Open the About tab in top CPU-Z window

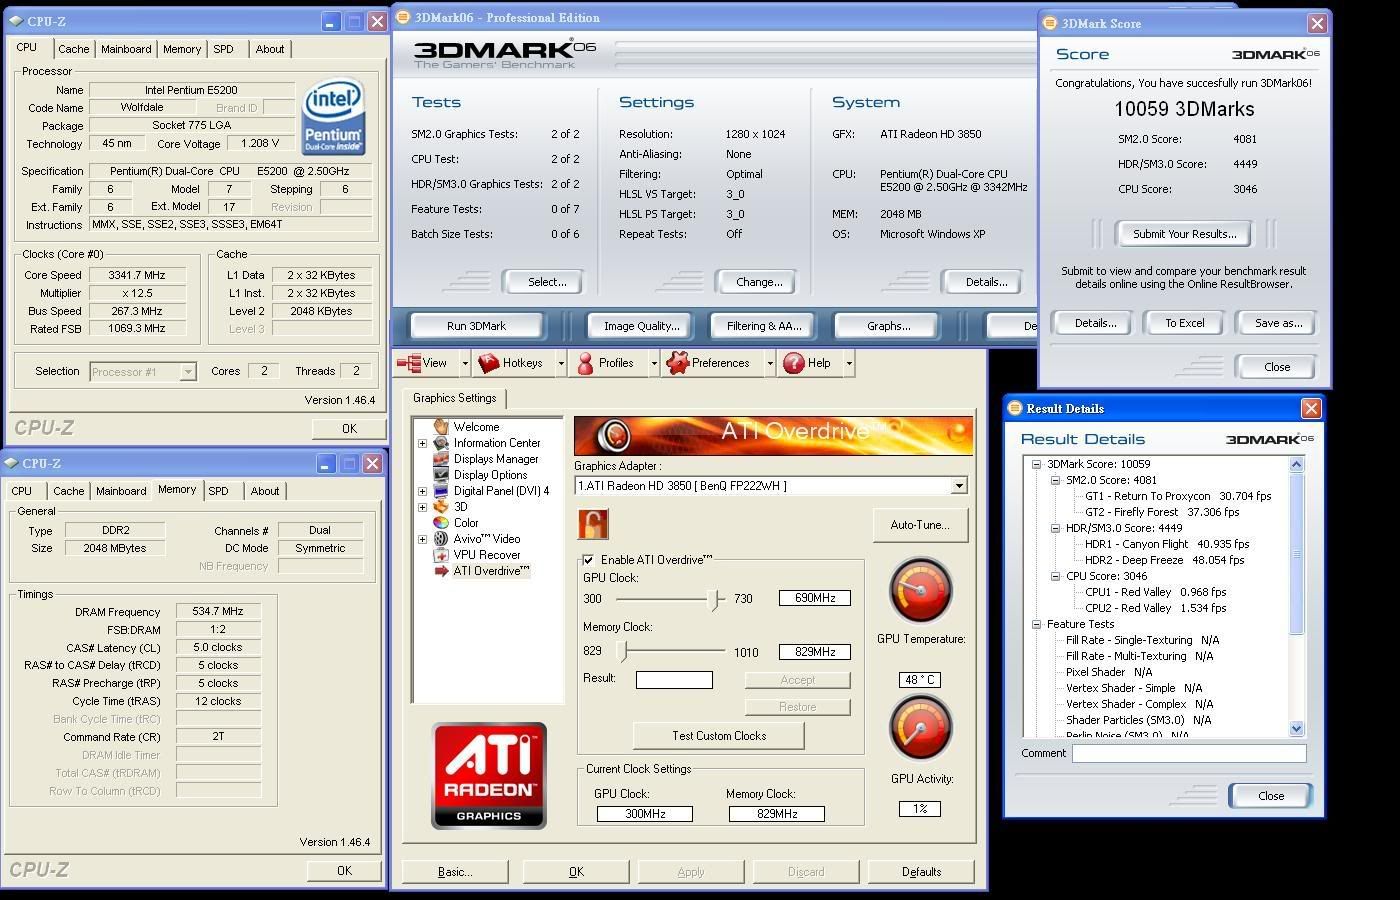(x=269, y=49)
